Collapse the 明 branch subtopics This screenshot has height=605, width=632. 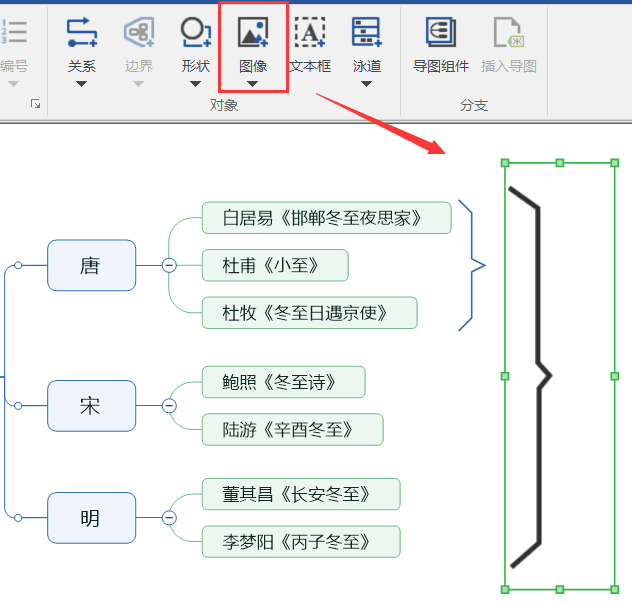point(169,518)
